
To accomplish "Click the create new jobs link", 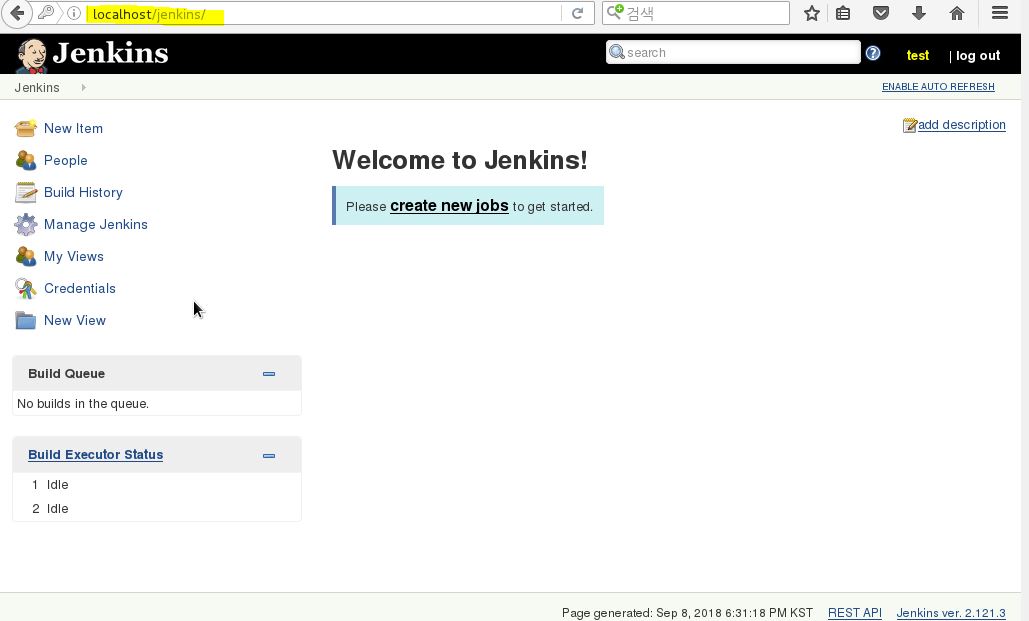I will click(x=450, y=206).
